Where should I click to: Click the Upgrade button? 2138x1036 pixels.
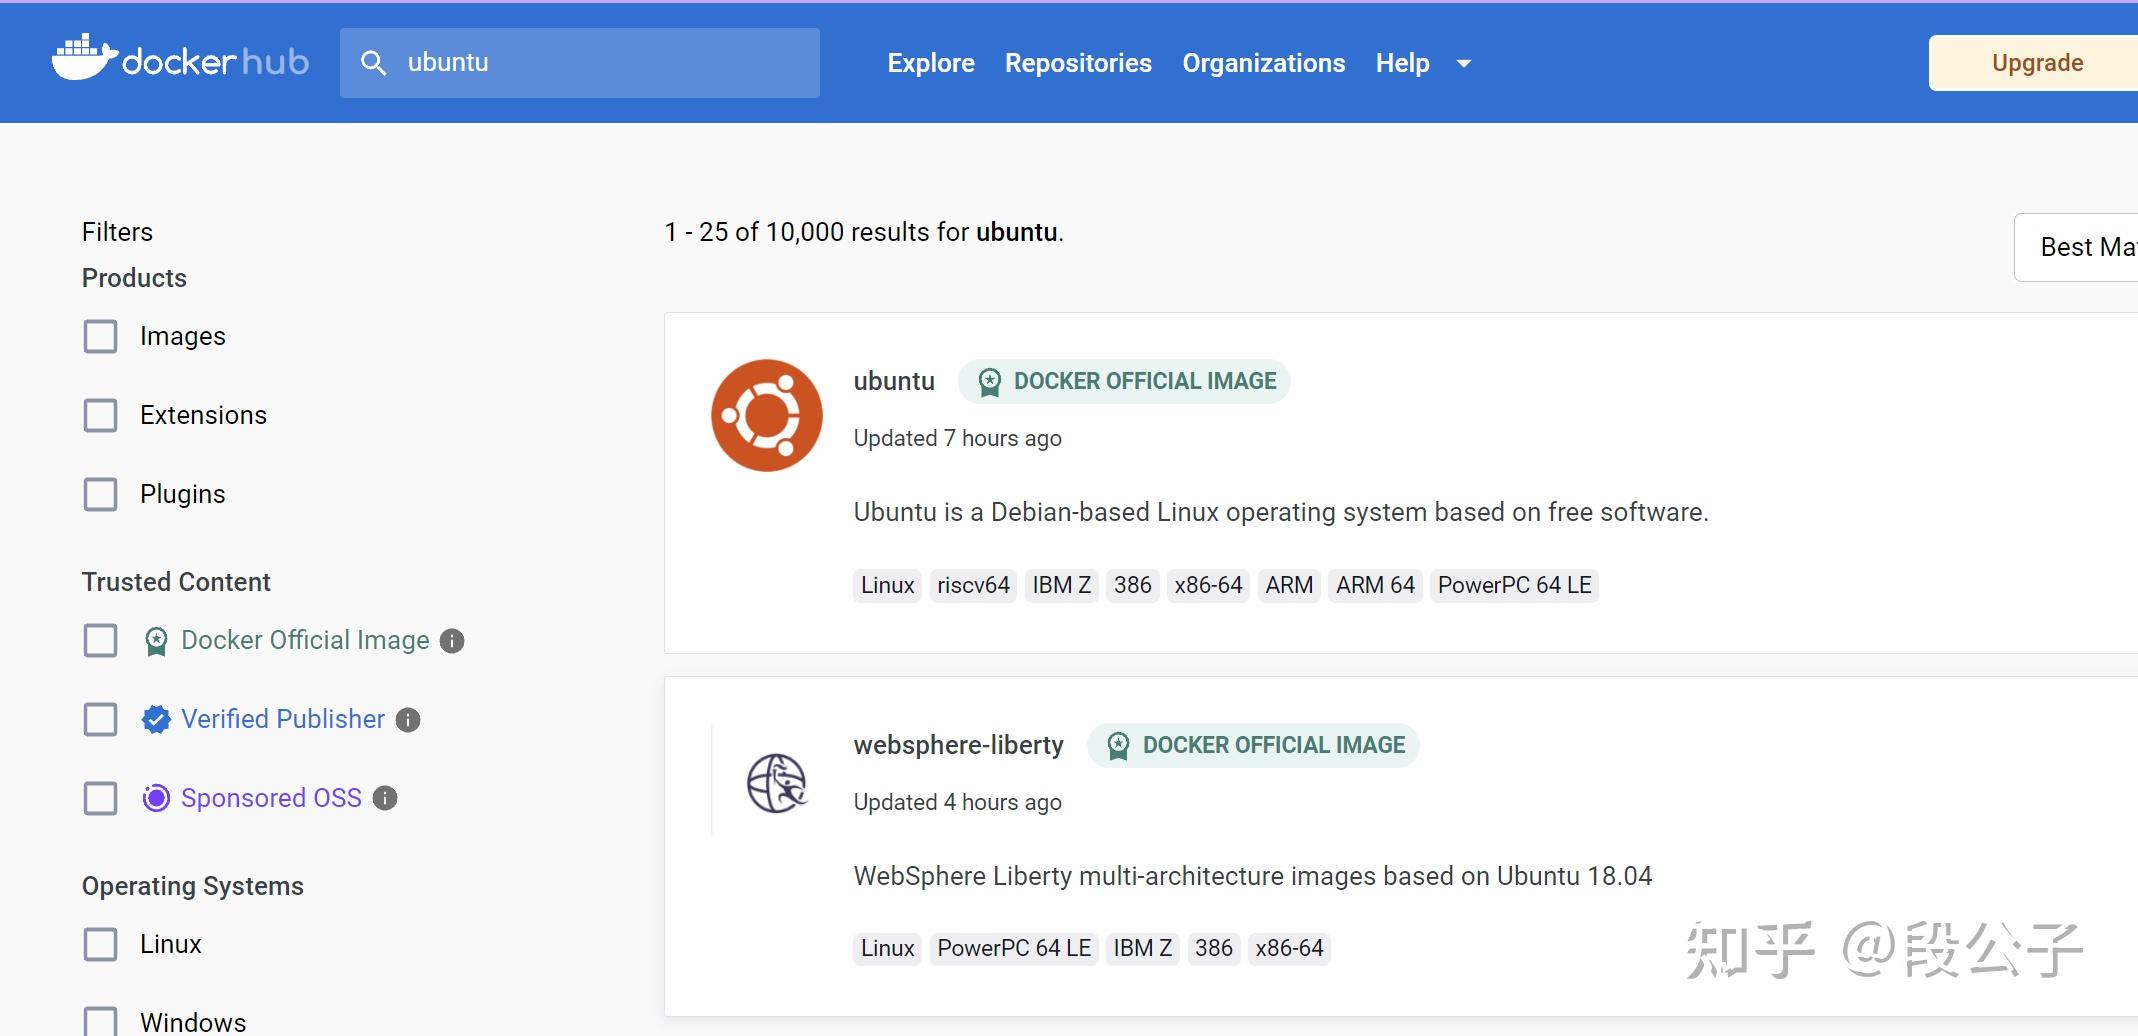click(x=2036, y=62)
